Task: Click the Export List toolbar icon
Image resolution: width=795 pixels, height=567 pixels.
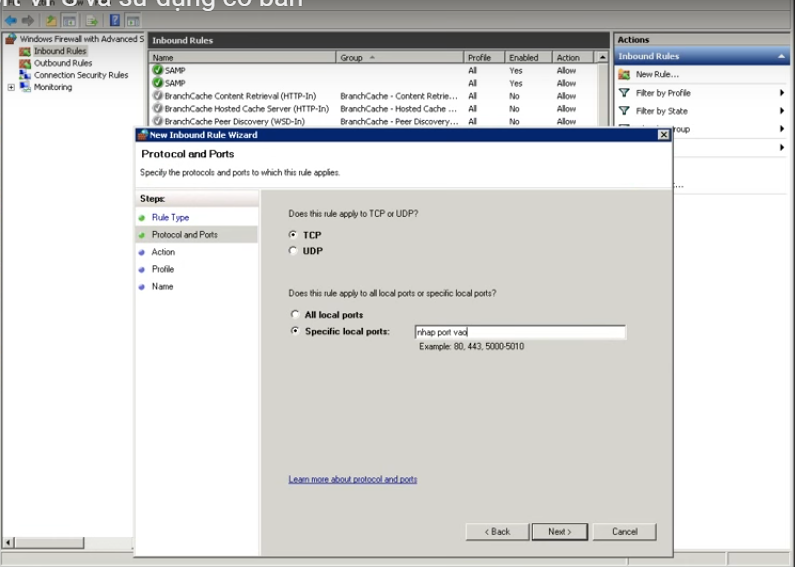Action: click(92, 21)
